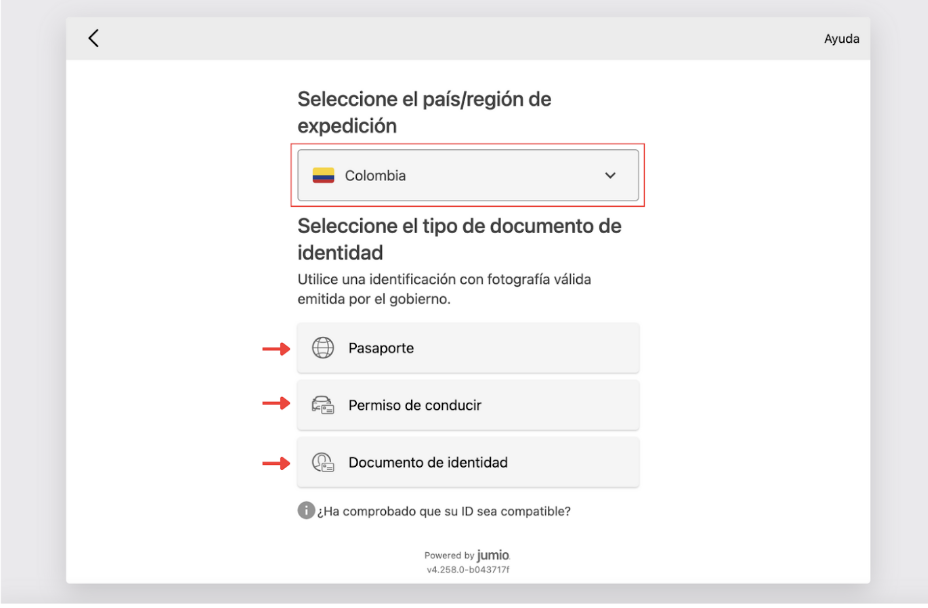The image size is (928, 608).
Task: Click the 'Seleccione el país/región de expedición' heading
Action: coord(424,112)
